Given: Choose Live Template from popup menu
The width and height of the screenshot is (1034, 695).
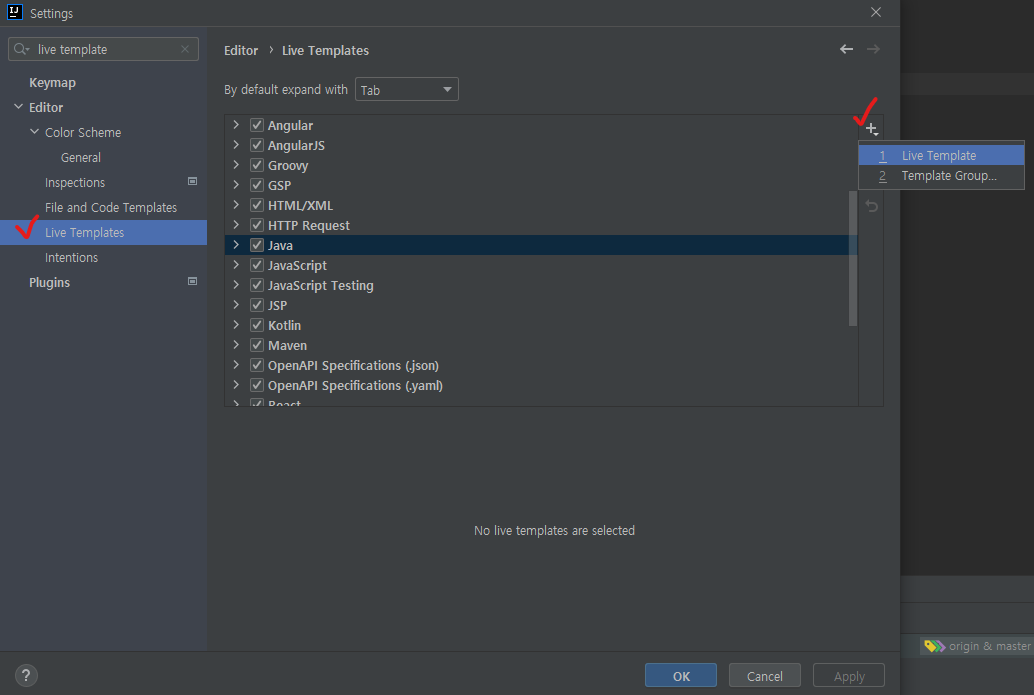Looking at the screenshot, I should coord(941,156).
